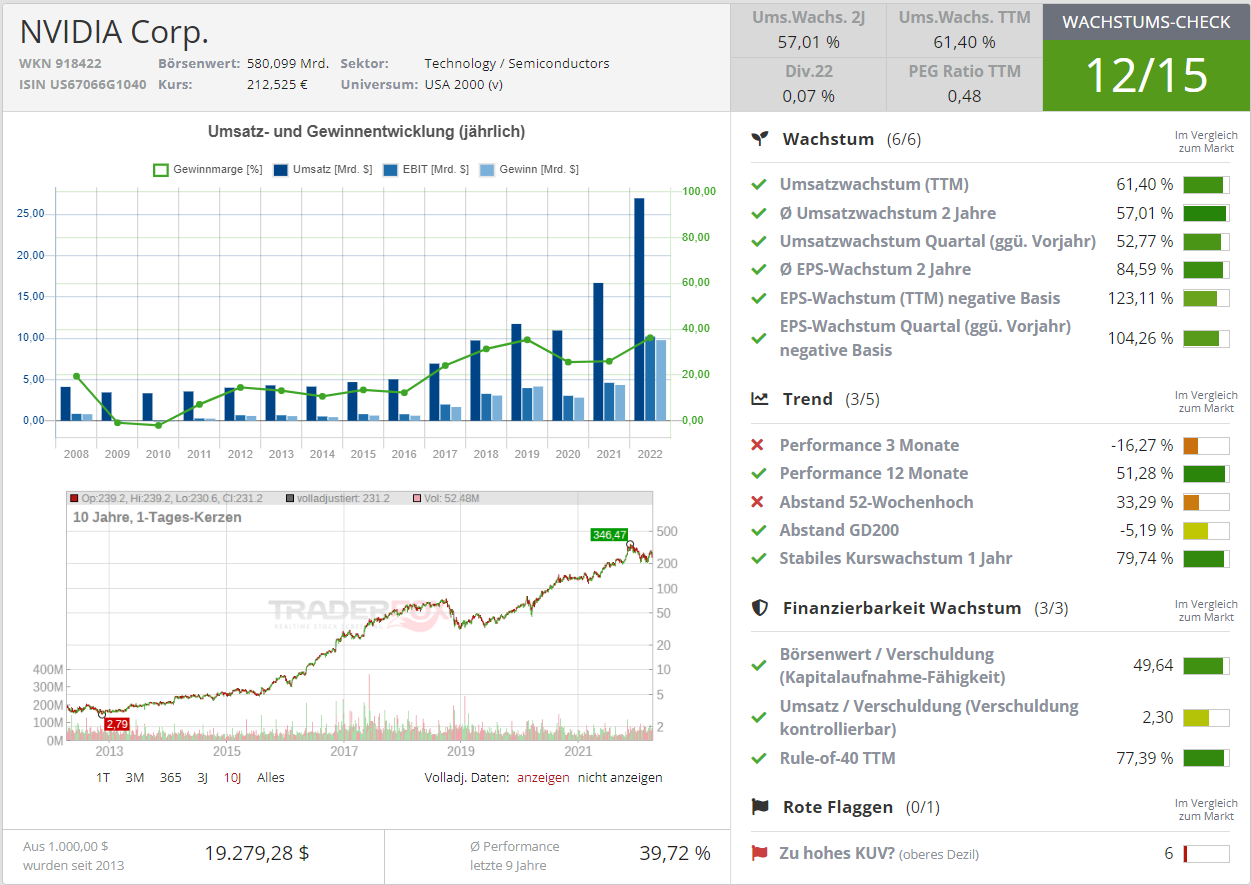
Task: Click the Wachstum leaf icon
Action: pyautogui.click(x=761, y=139)
